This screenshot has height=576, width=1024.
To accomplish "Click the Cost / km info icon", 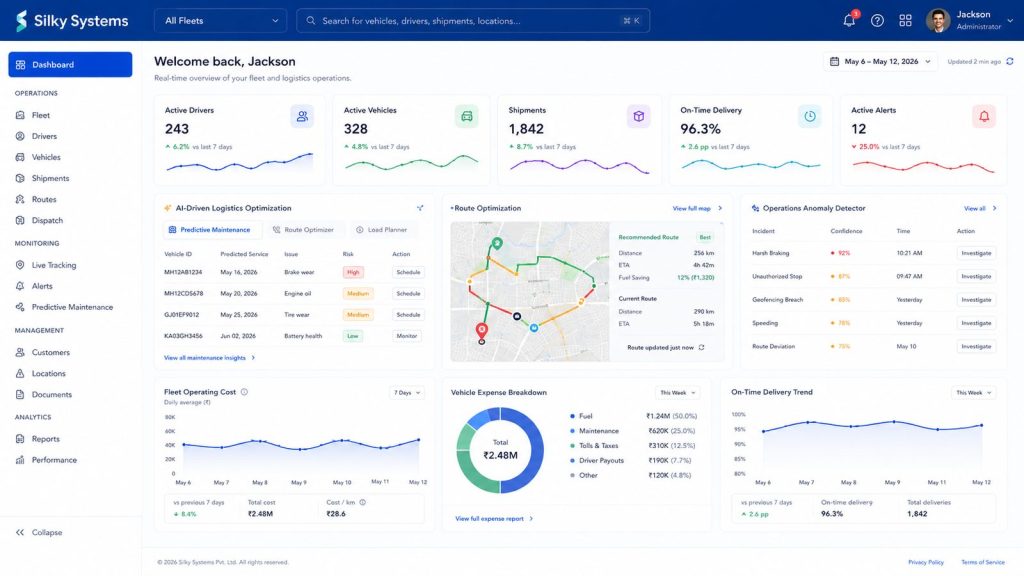I will (x=362, y=502).
